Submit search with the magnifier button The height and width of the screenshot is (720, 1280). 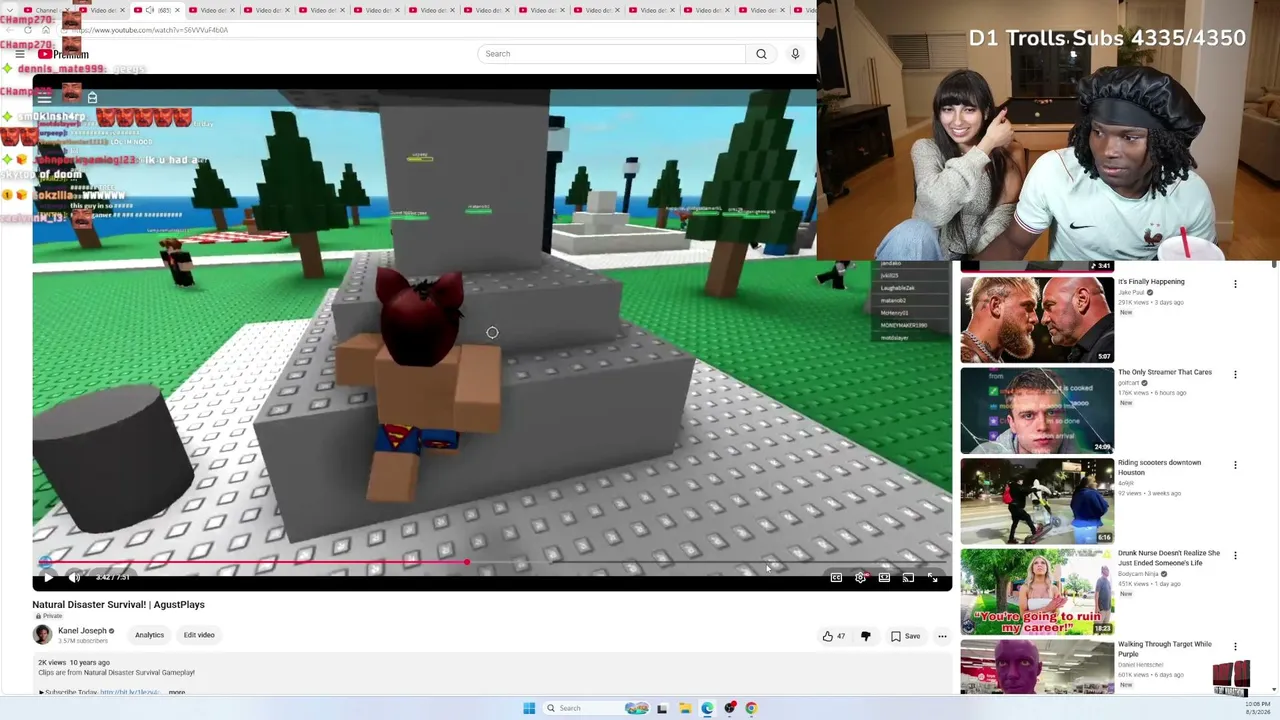point(761,54)
